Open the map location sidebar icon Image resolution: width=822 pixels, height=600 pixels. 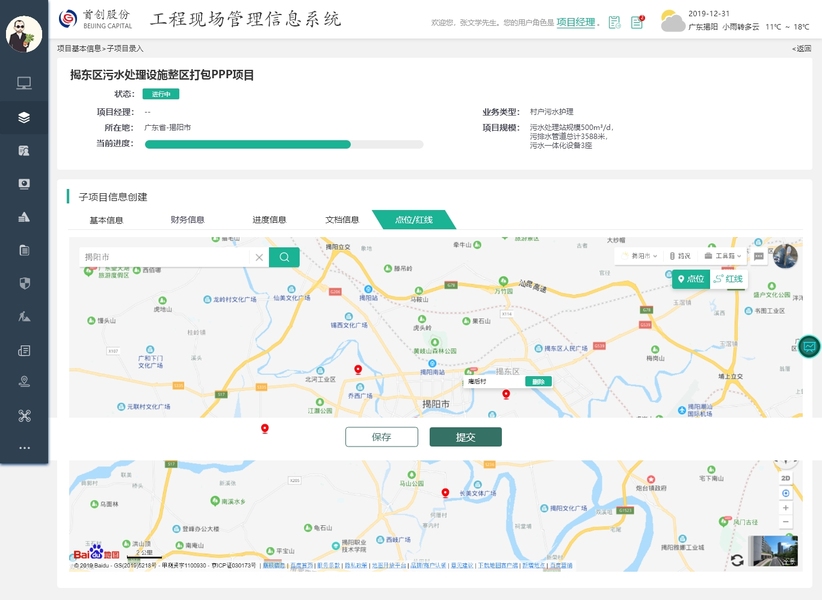coord(24,381)
